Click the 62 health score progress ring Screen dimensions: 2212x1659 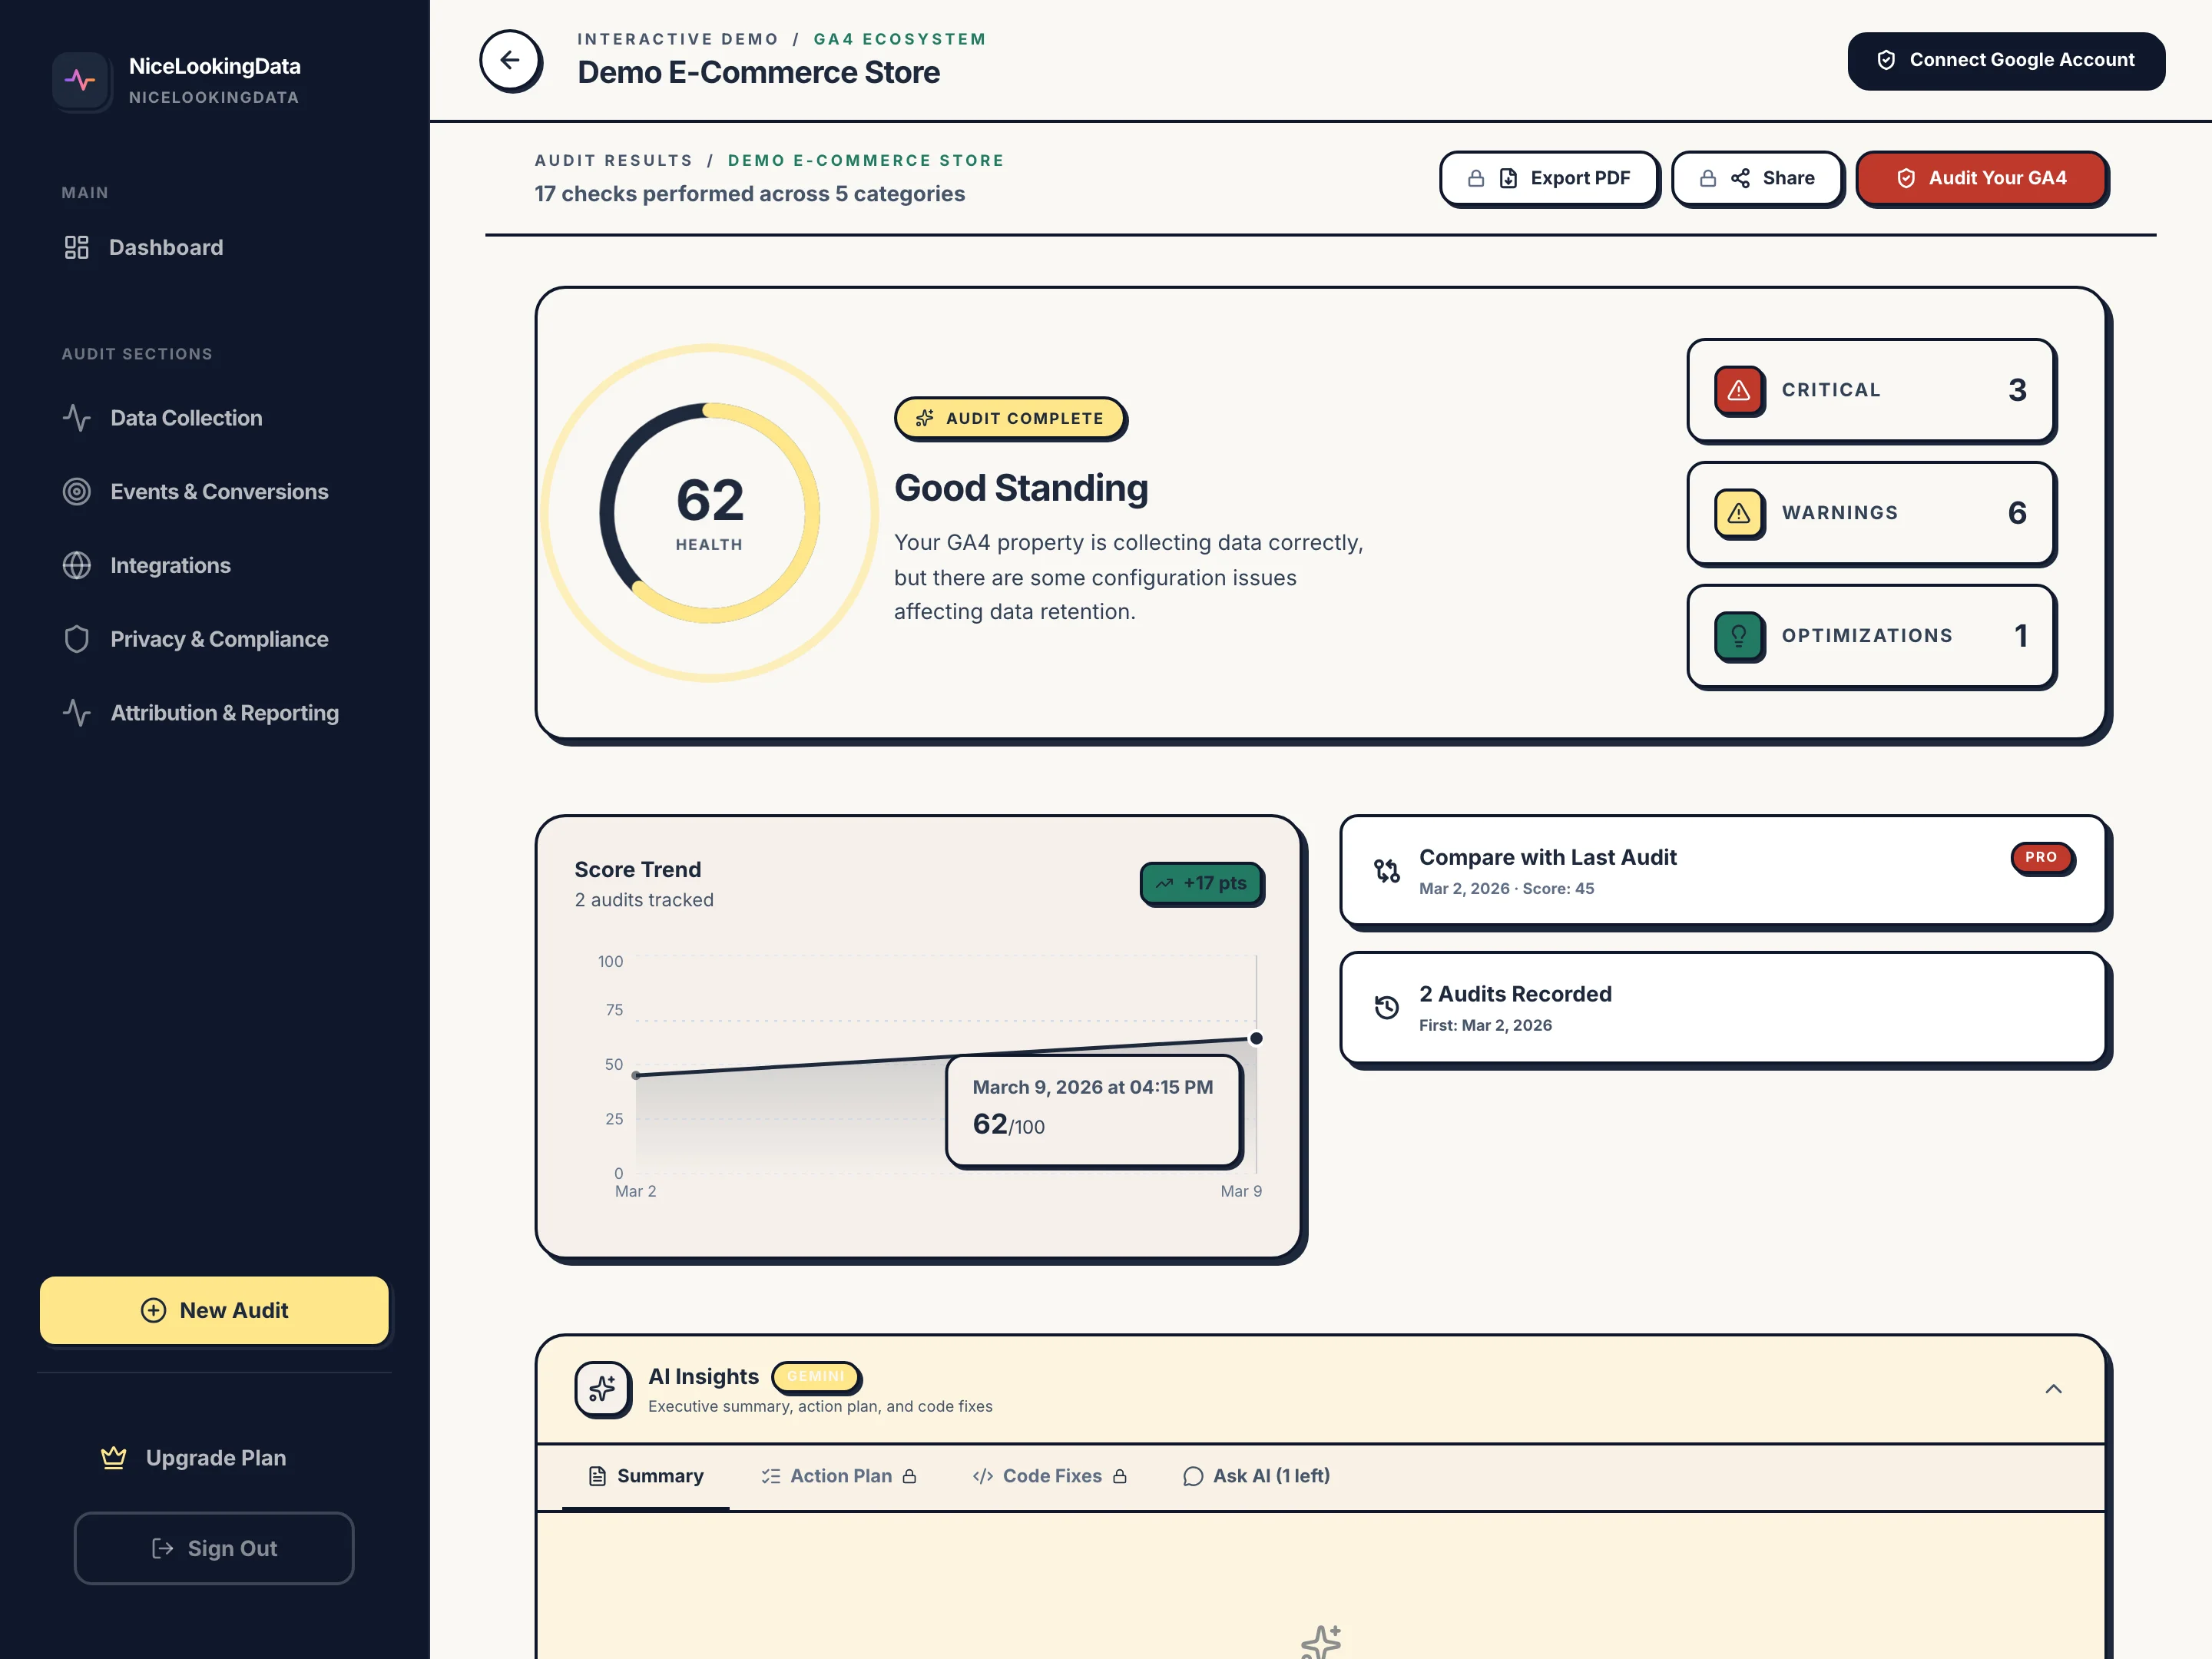[708, 511]
